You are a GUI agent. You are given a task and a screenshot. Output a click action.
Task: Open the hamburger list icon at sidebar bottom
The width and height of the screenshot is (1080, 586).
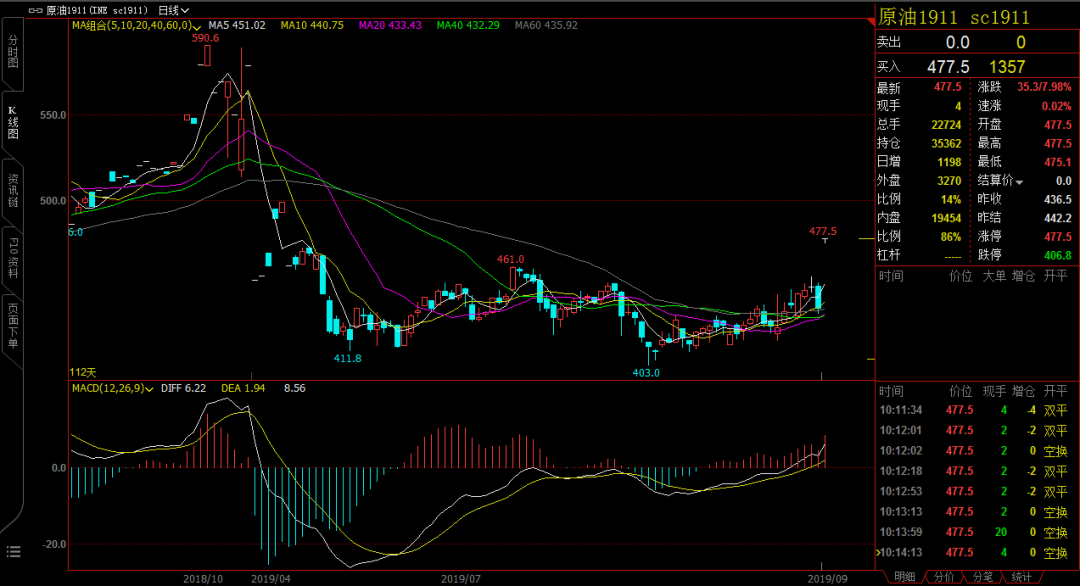[13, 552]
